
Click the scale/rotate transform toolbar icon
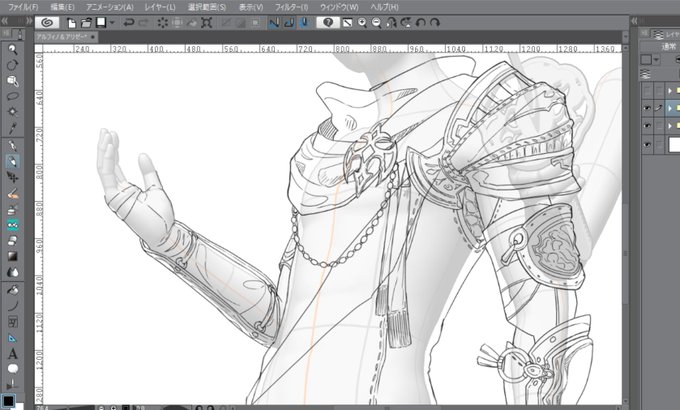click(x=206, y=23)
